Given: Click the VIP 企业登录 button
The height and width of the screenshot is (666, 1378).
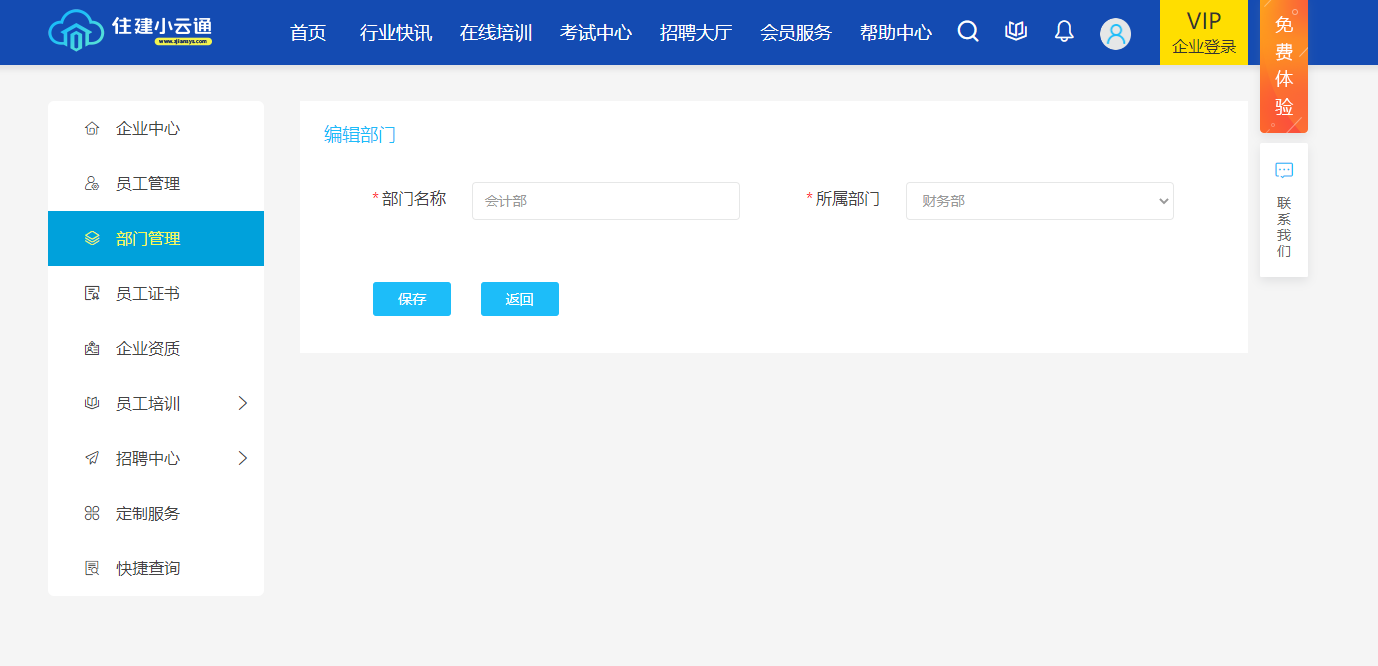Looking at the screenshot, I should (x=1203, y=33).
